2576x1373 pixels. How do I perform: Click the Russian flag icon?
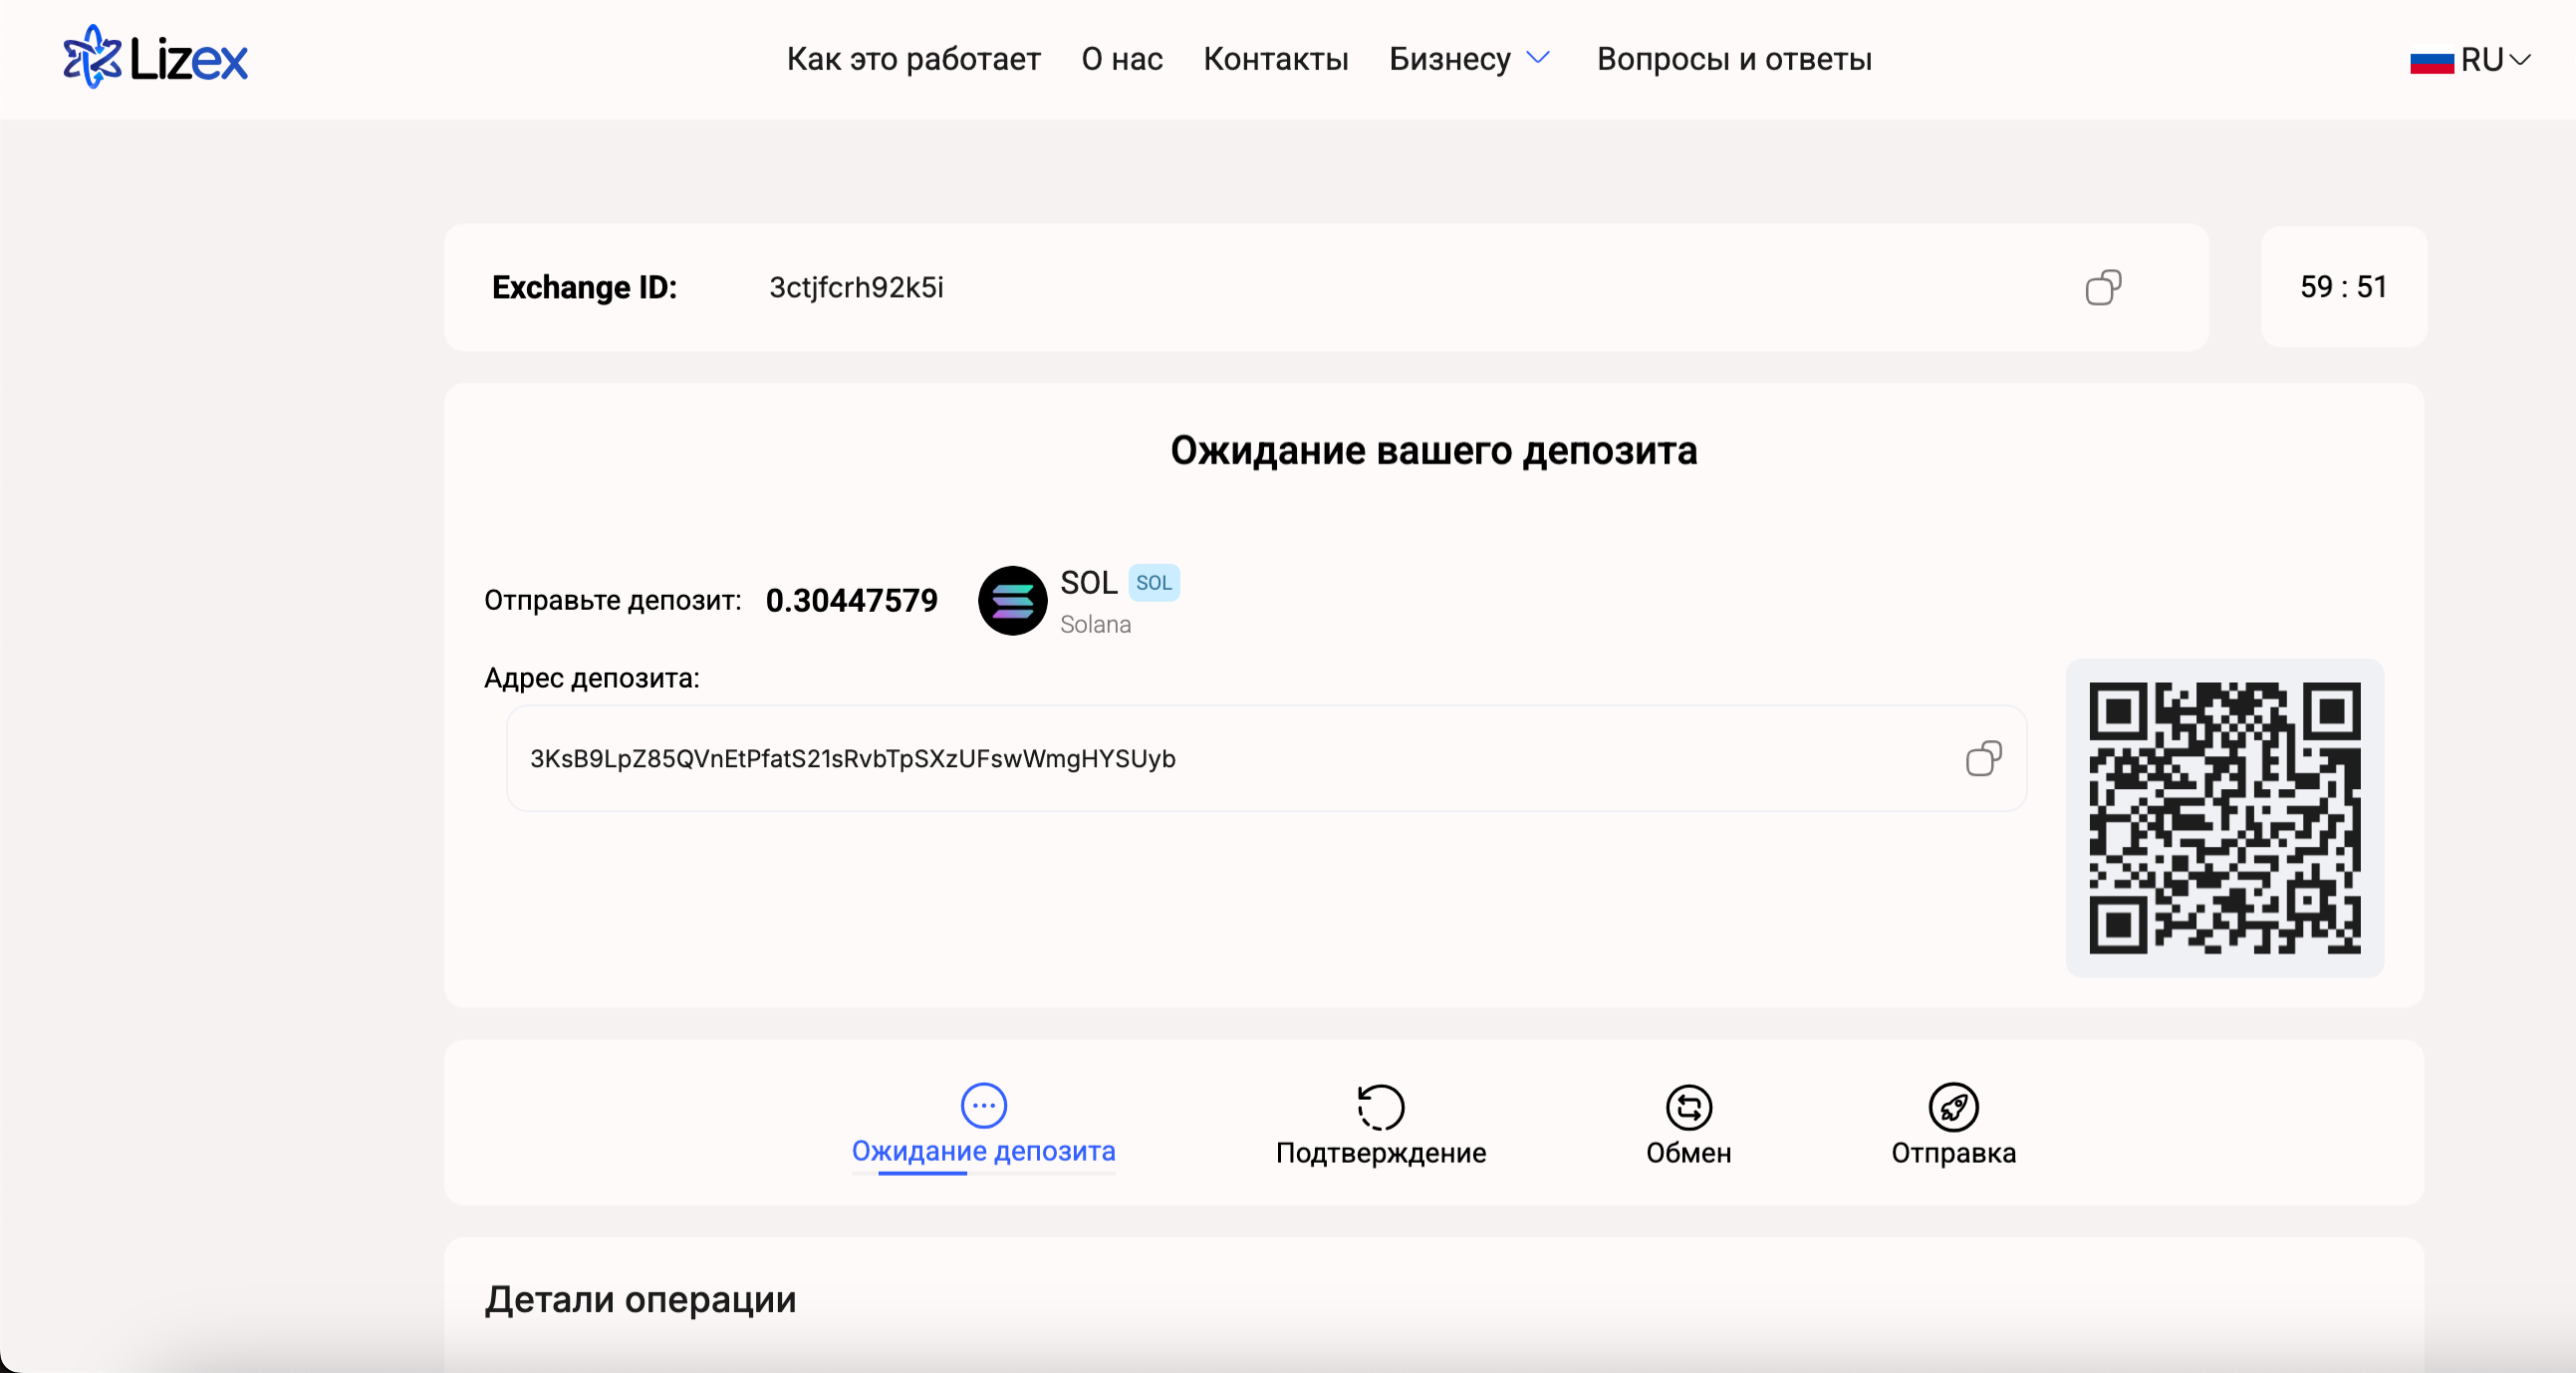(x=2431, y=61)
